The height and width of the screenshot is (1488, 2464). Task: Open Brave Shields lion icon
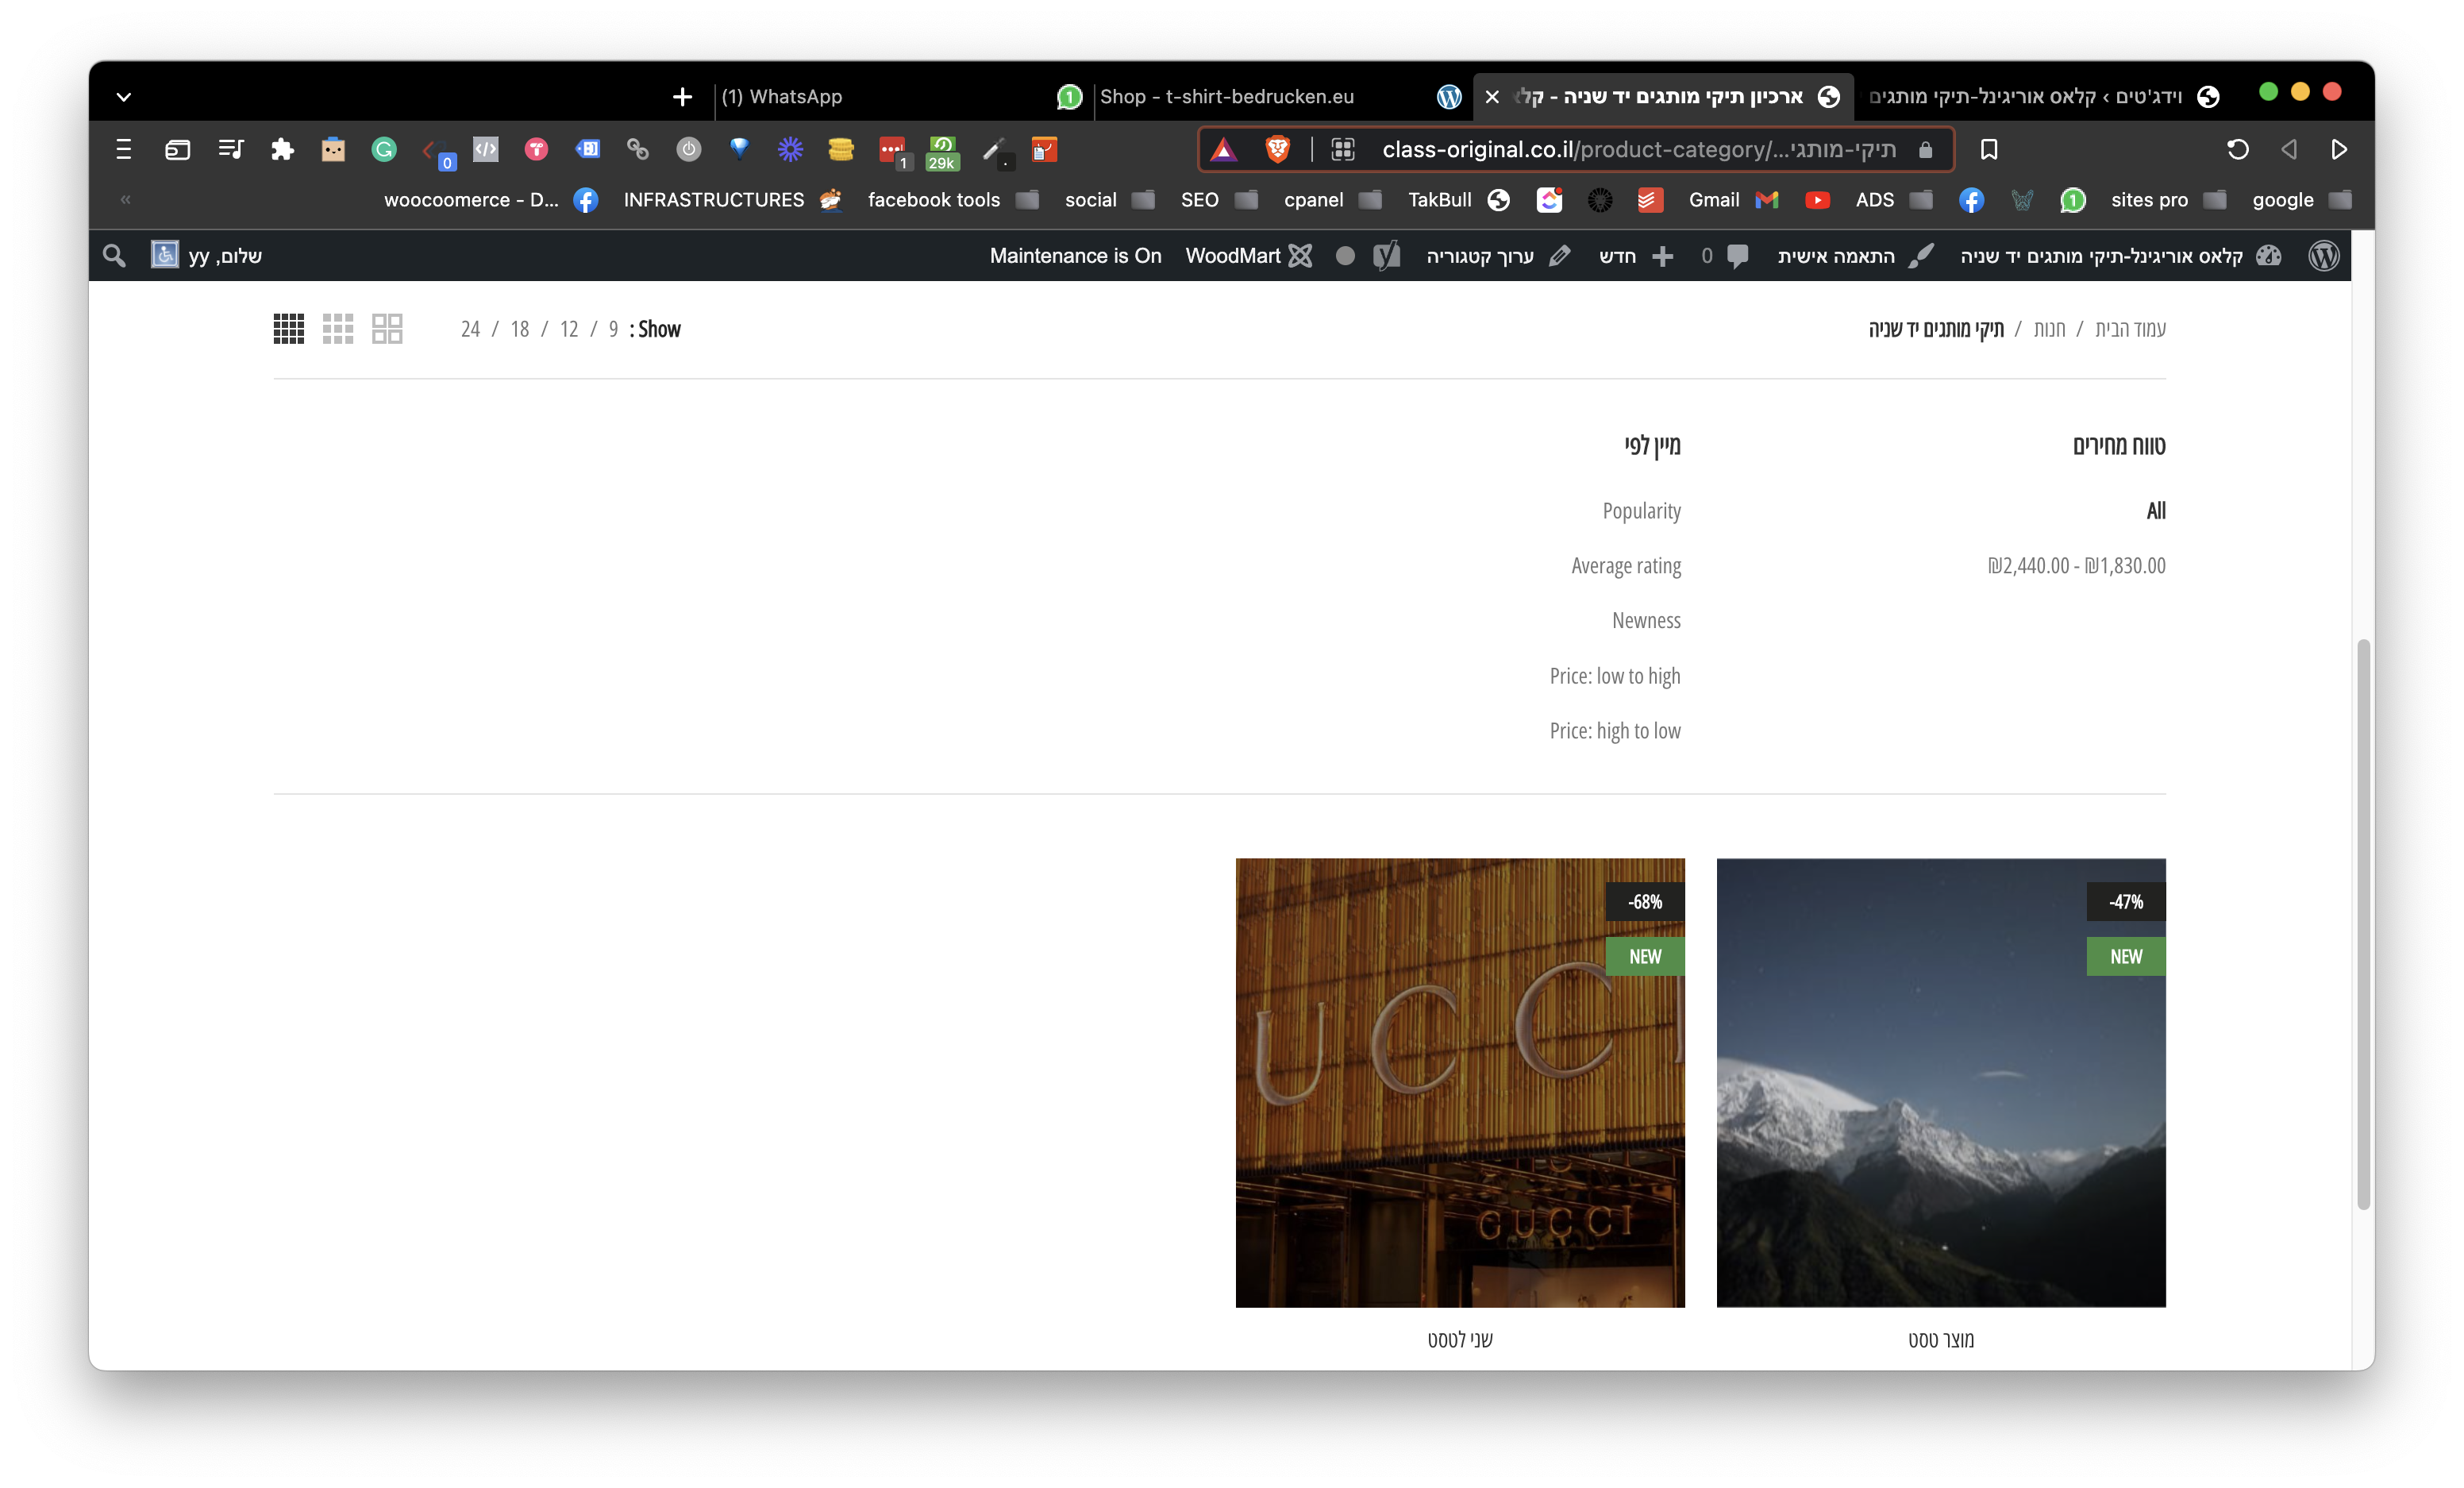(x=1277, y=150)
